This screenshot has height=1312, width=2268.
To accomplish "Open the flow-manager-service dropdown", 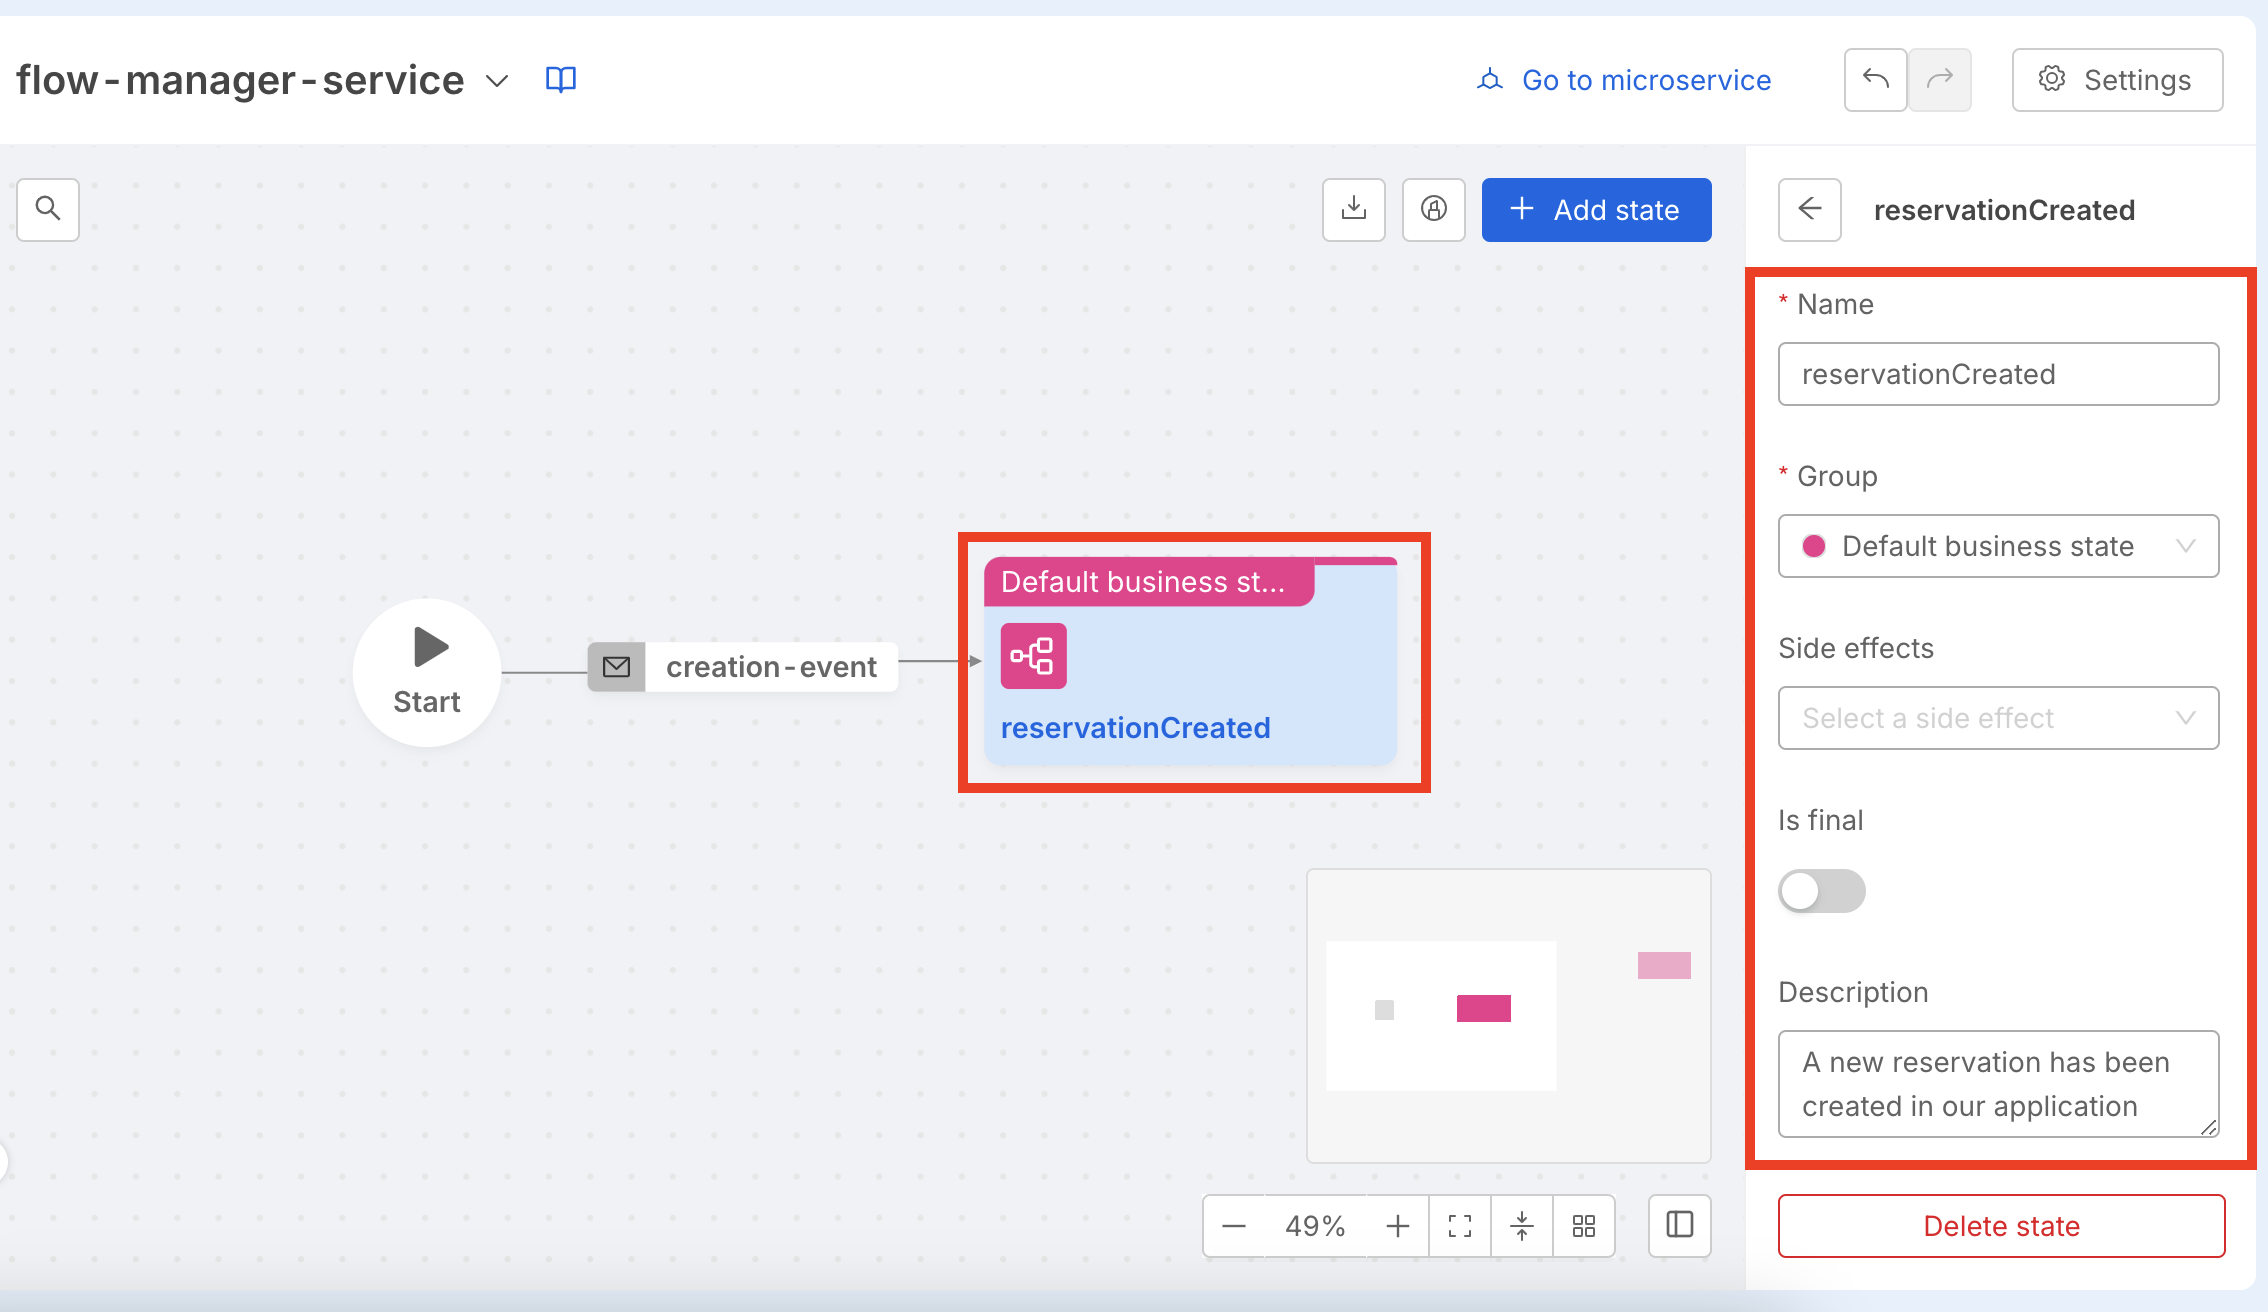I will point(497,81).
